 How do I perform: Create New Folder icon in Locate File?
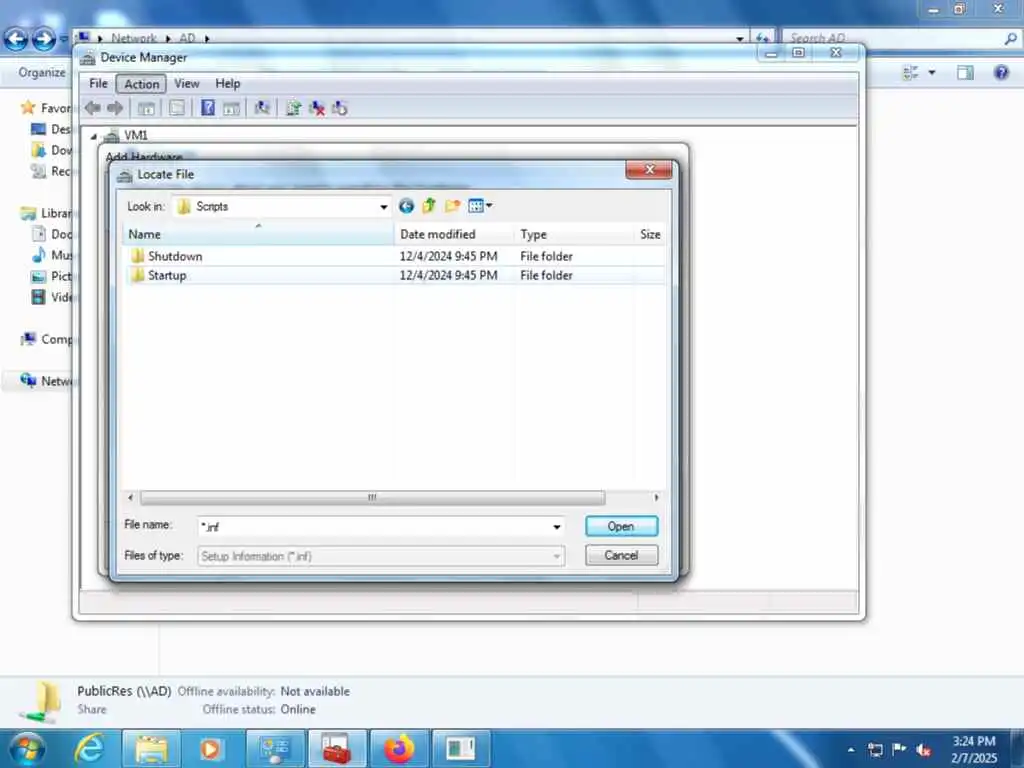pos(452,206)
